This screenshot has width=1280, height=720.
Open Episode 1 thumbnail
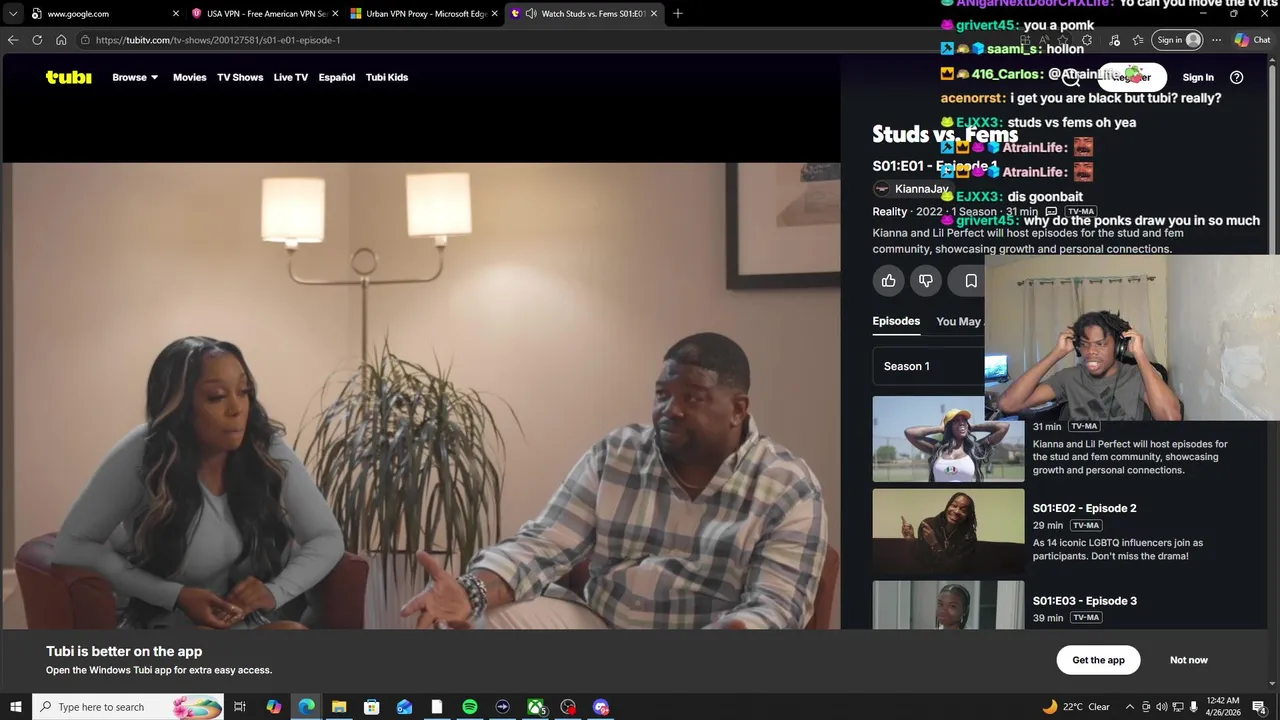coord(948,439)
